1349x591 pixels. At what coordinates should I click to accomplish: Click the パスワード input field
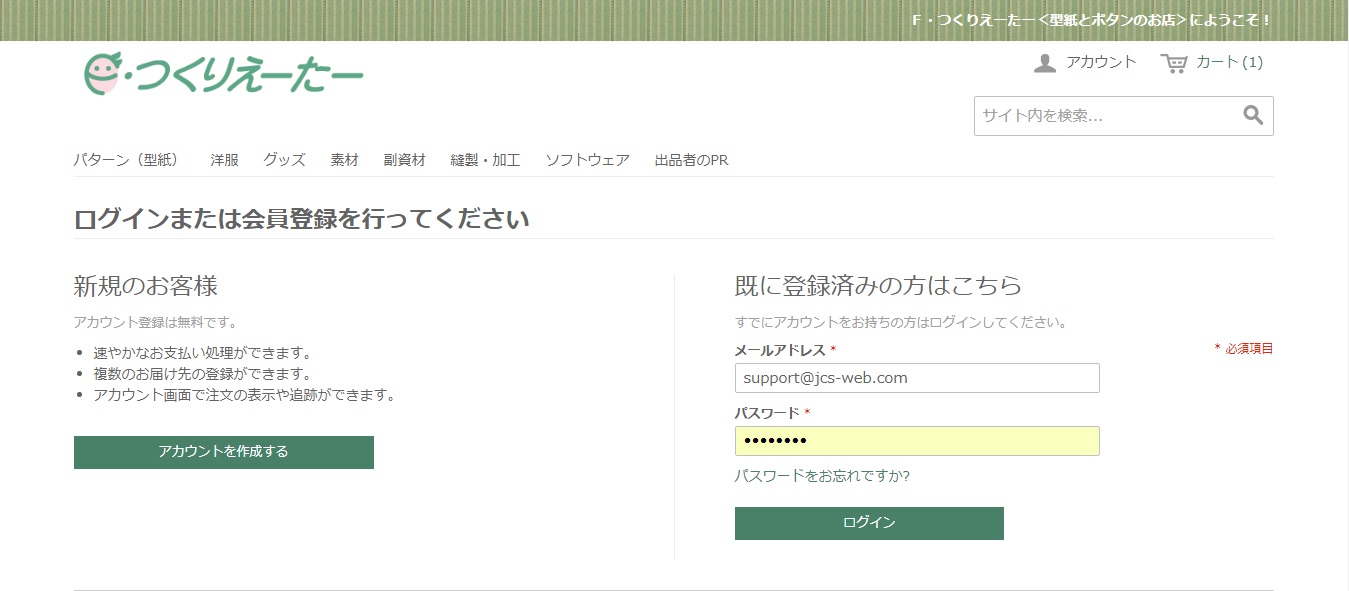pos(916,440)
